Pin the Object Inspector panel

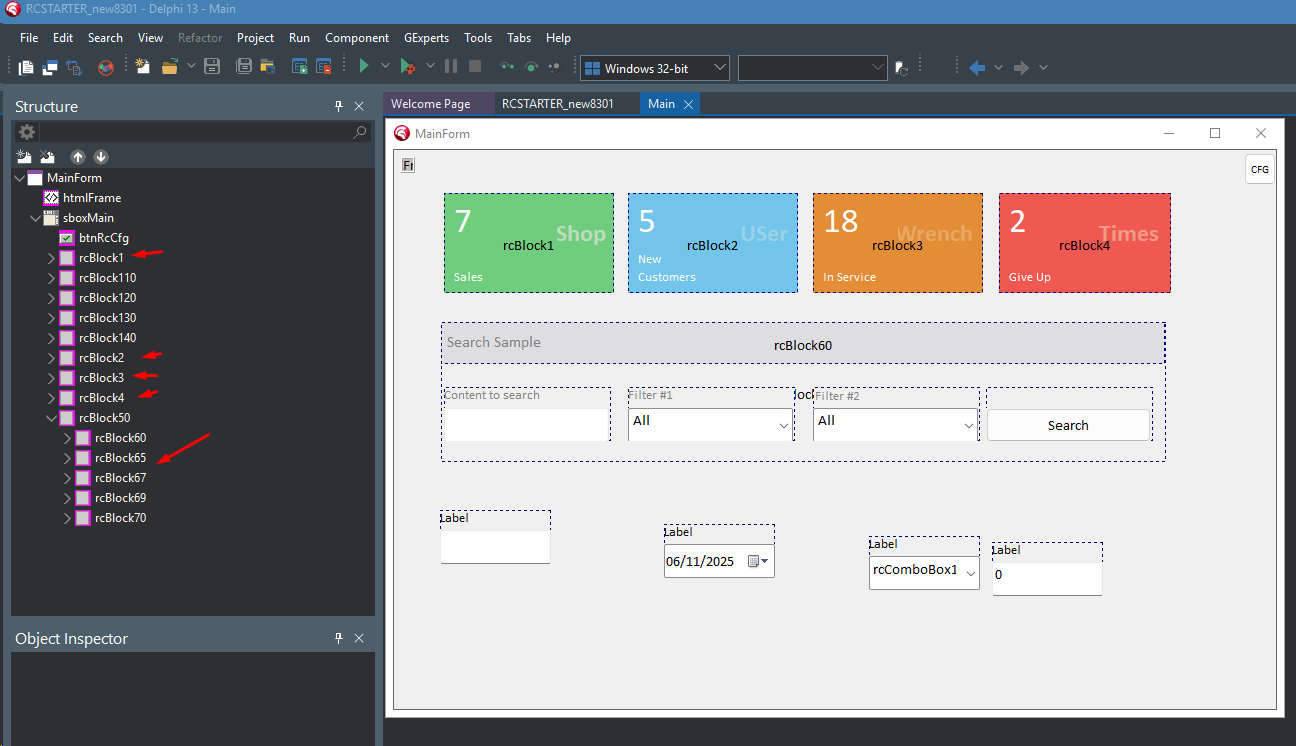point(339,638)
